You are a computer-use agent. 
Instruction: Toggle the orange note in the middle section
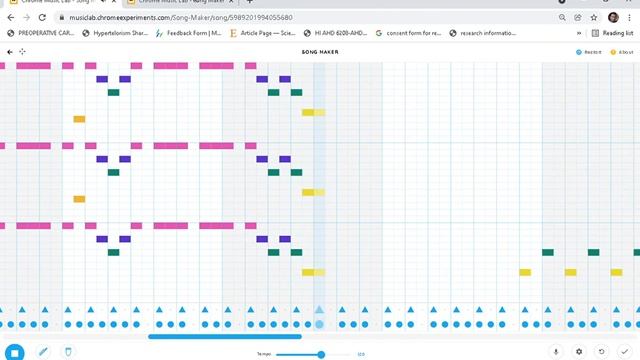pyautogui.click(x=79, y=199)
